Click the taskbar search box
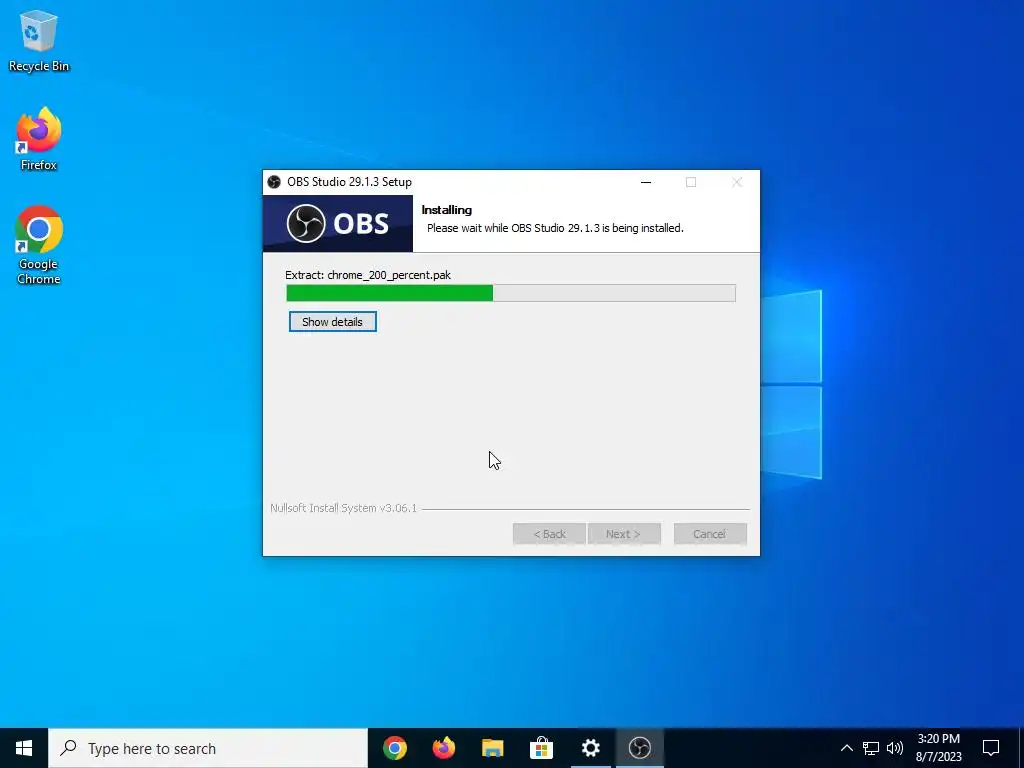1024x768 pixels. pos(208,748)
